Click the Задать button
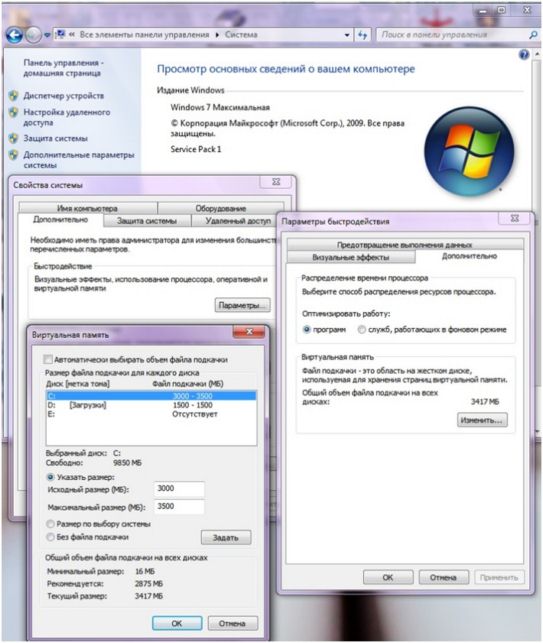543x643 pixels. point(226,538)
